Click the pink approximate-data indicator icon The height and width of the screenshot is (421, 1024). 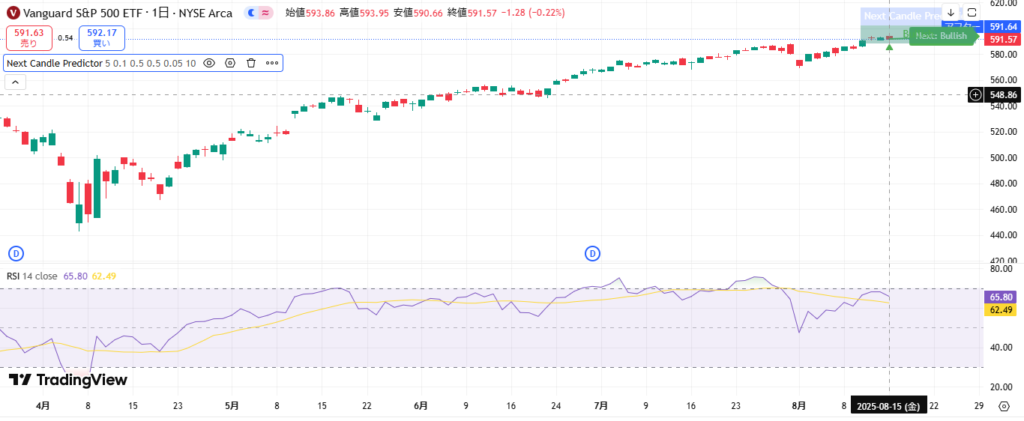[x=265, y=13]
